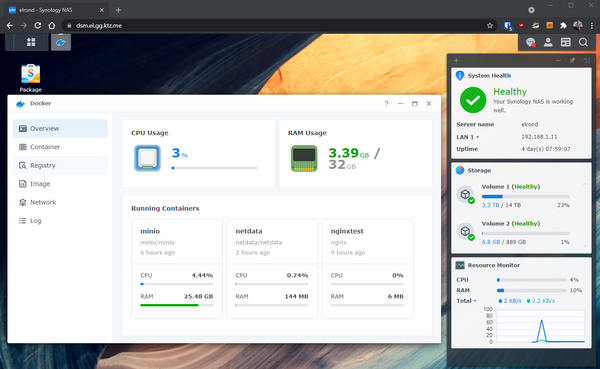The image size is (600, 369).
Task: Open the nginxtest container card title
Action: pos(347,231)
